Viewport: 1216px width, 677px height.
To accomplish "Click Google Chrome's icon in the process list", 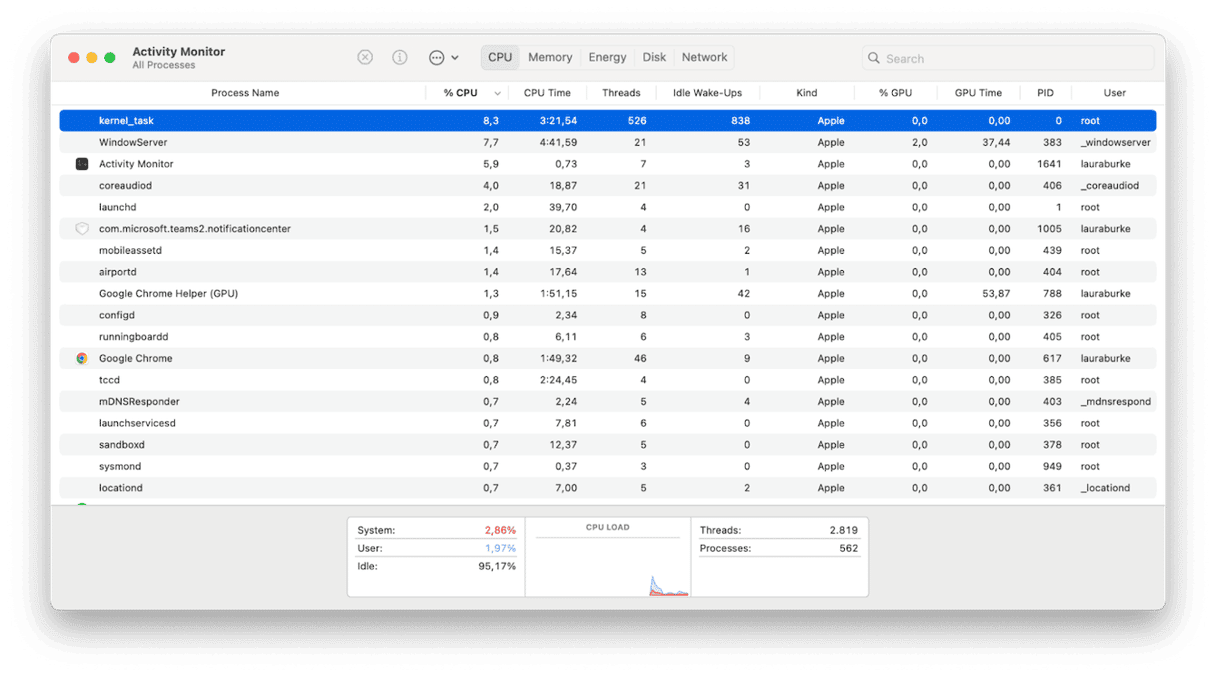I will 81,357.
